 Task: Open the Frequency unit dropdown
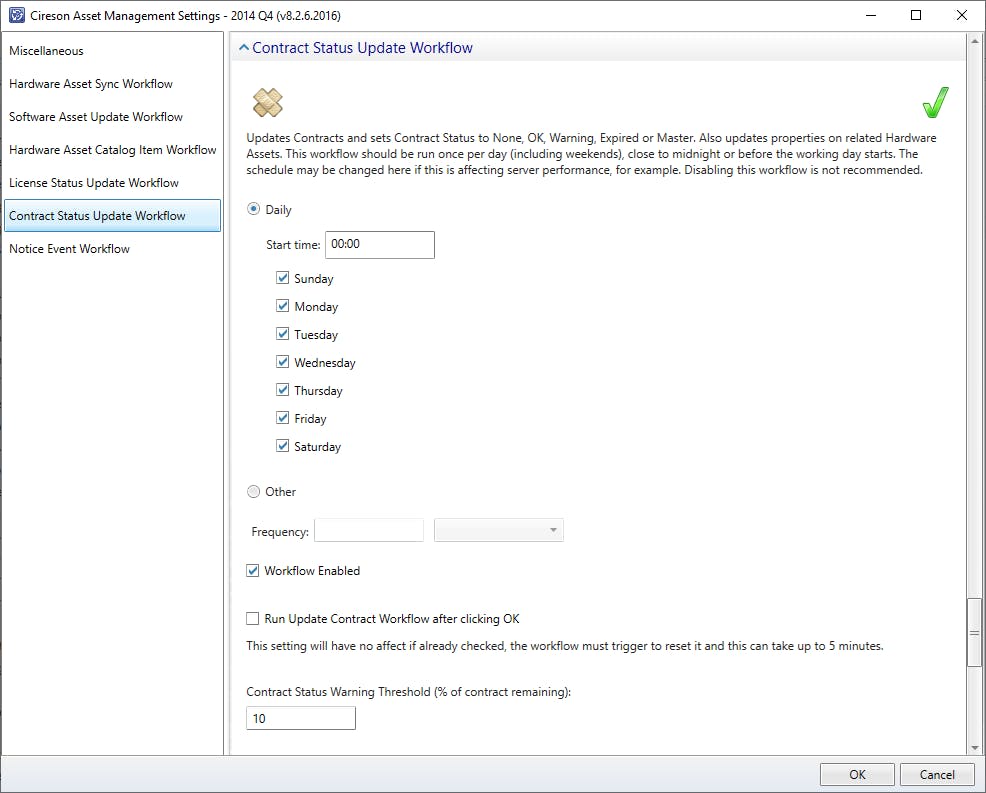[499, 531]
